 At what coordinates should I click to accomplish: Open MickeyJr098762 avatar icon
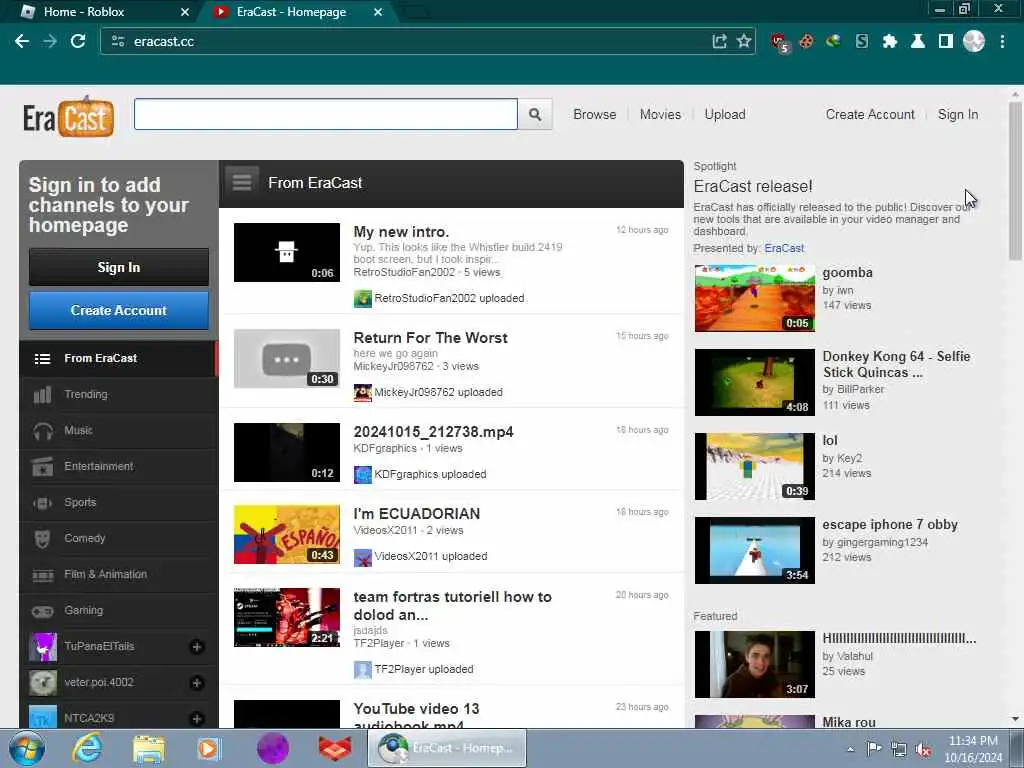pos(362,392)
